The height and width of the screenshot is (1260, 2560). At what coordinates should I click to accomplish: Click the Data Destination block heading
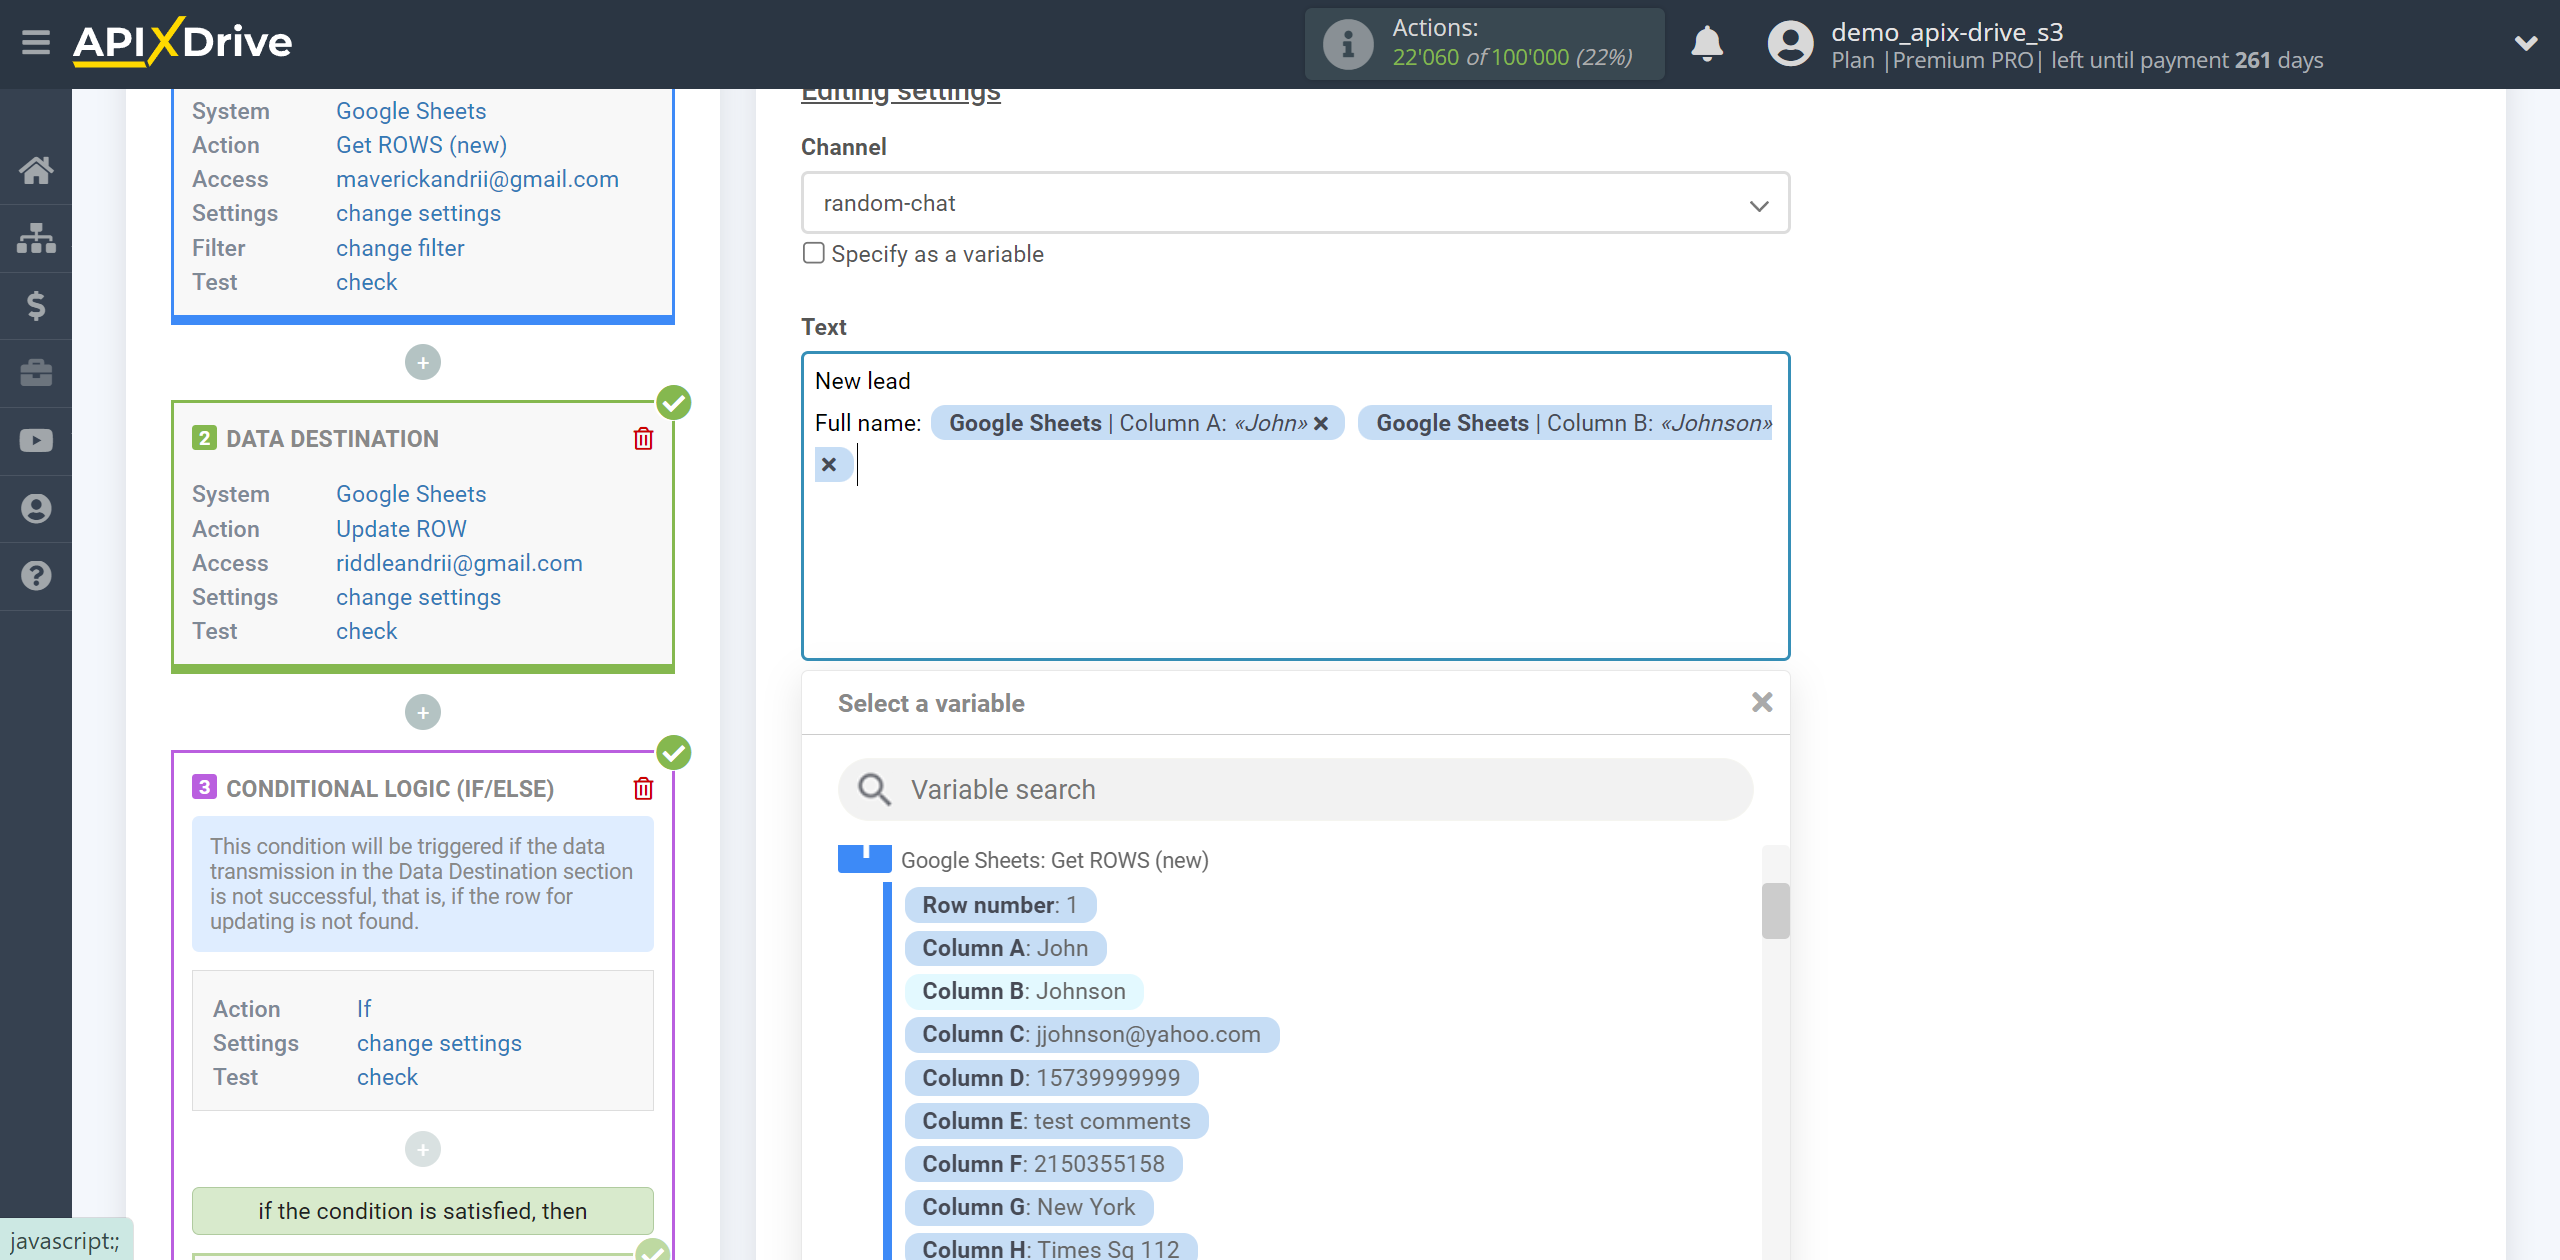(x=332, y=439)
